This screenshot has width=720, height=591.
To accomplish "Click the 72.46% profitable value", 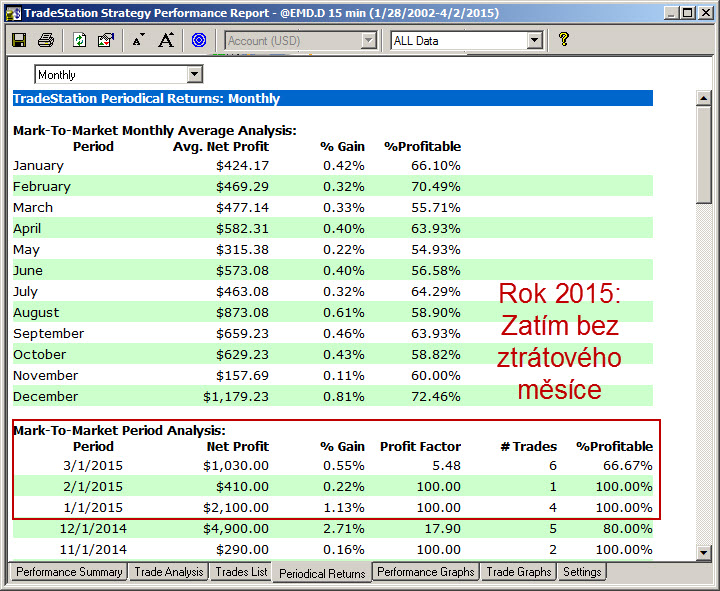I will pos(436,396).
